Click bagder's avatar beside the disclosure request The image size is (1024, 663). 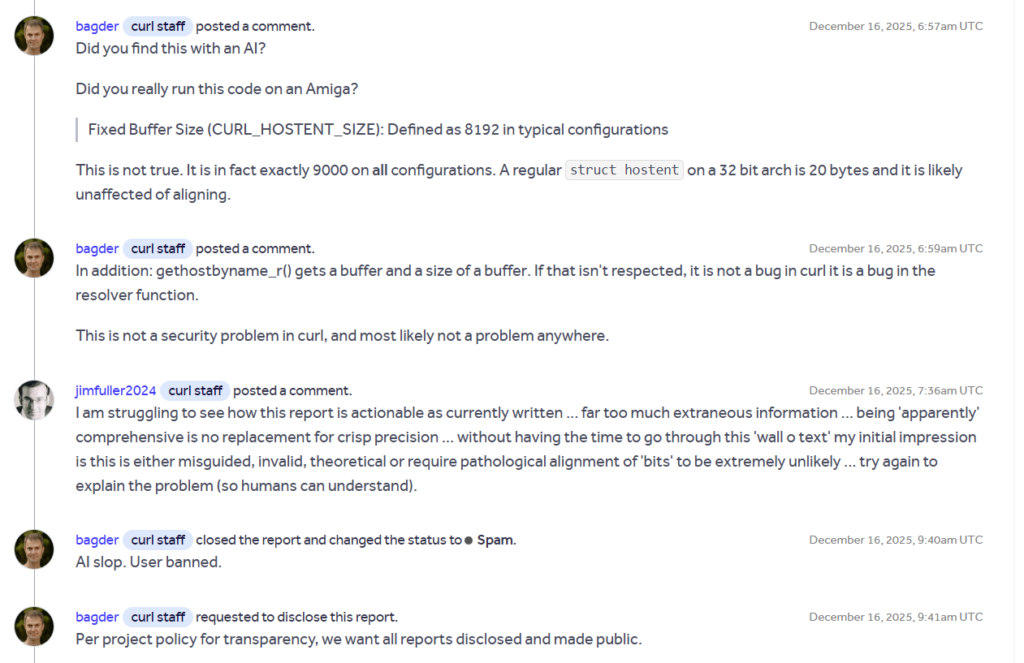click(x=34, y=626)
